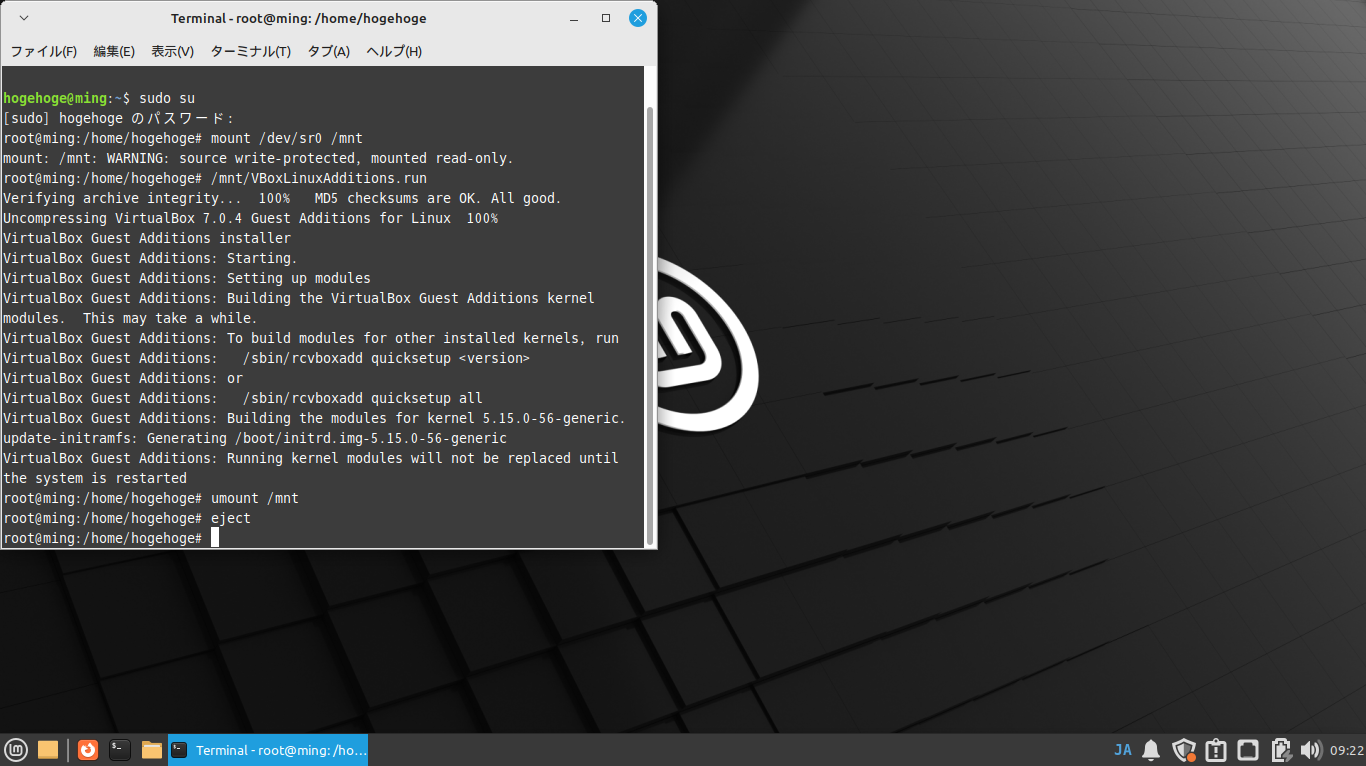Click 'VirtualBox Guest Additions: Starting.' line

point(151,258)
